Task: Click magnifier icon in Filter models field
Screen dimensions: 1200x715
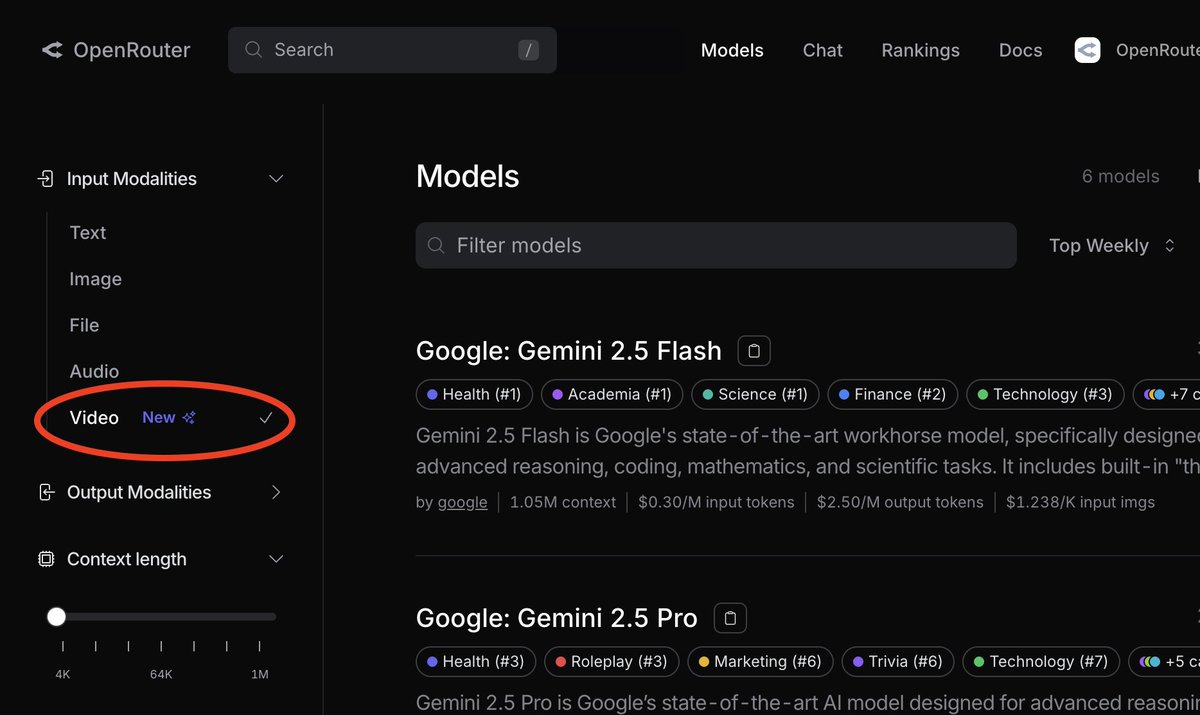Action: pos(436,245)
